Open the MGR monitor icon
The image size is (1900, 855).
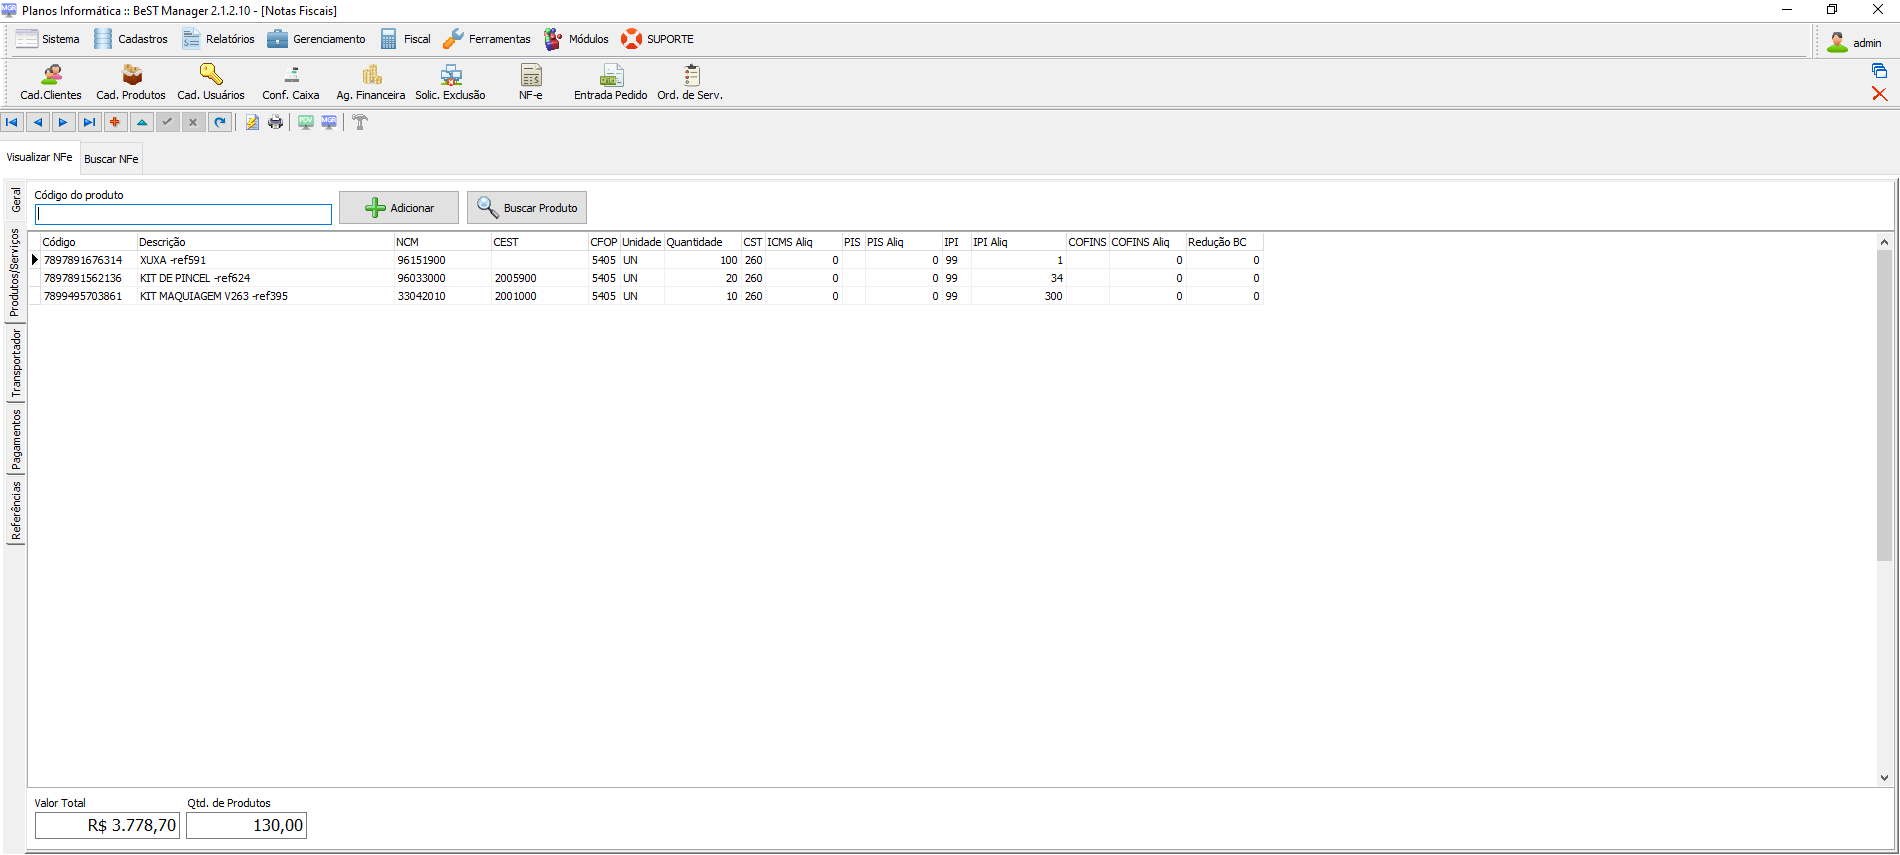click(329, 122)
